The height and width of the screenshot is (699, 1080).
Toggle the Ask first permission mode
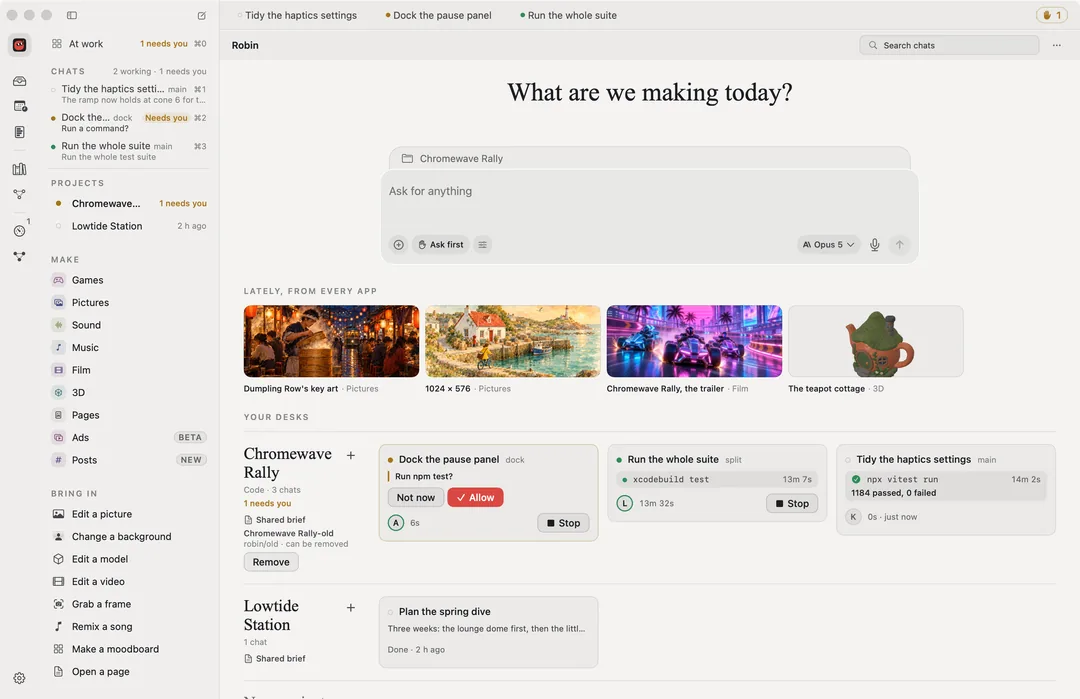(441, 244)
